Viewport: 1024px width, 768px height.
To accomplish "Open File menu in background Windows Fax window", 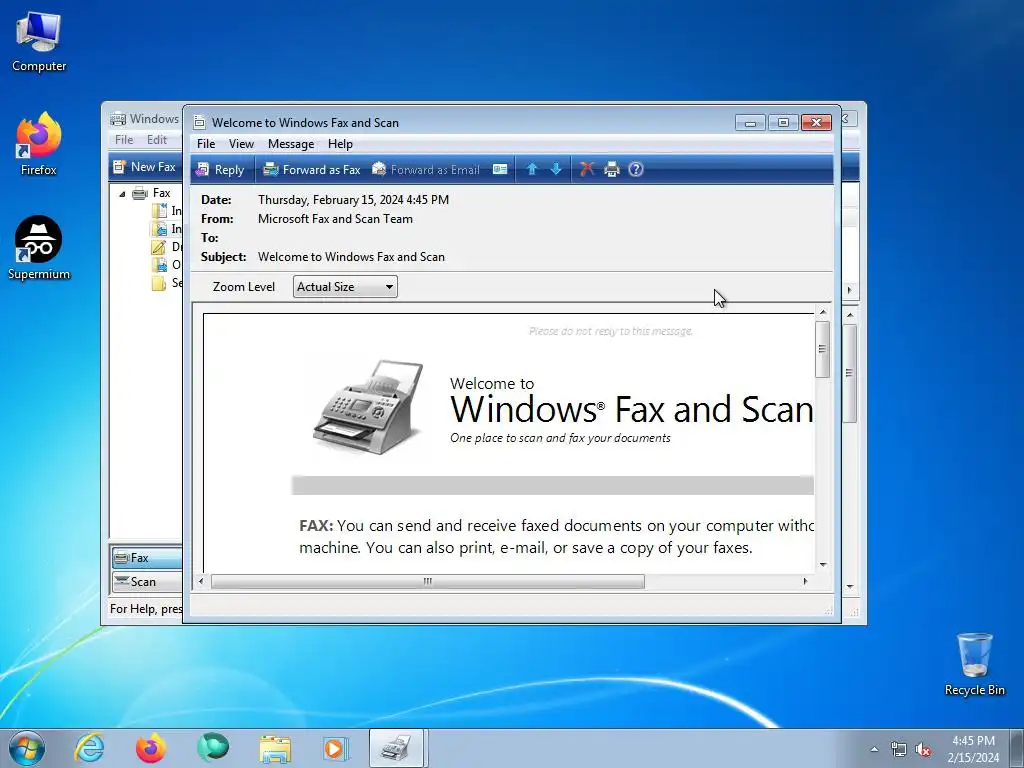I will pos(123,140).
